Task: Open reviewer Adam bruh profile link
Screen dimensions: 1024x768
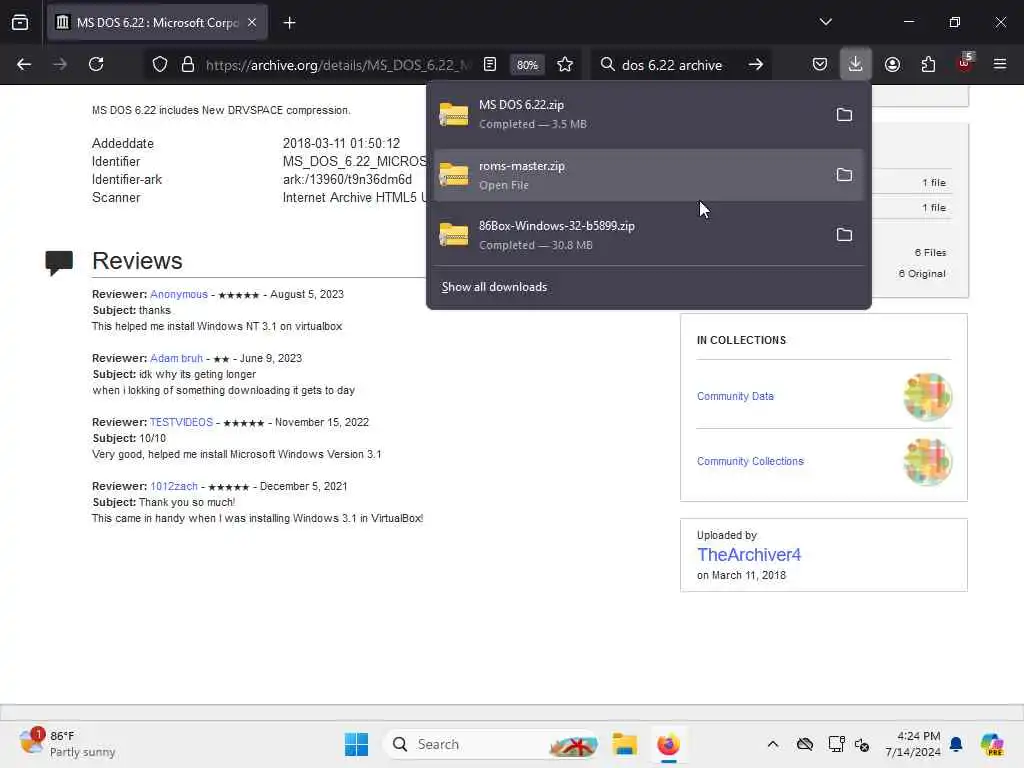Action: 176,359
